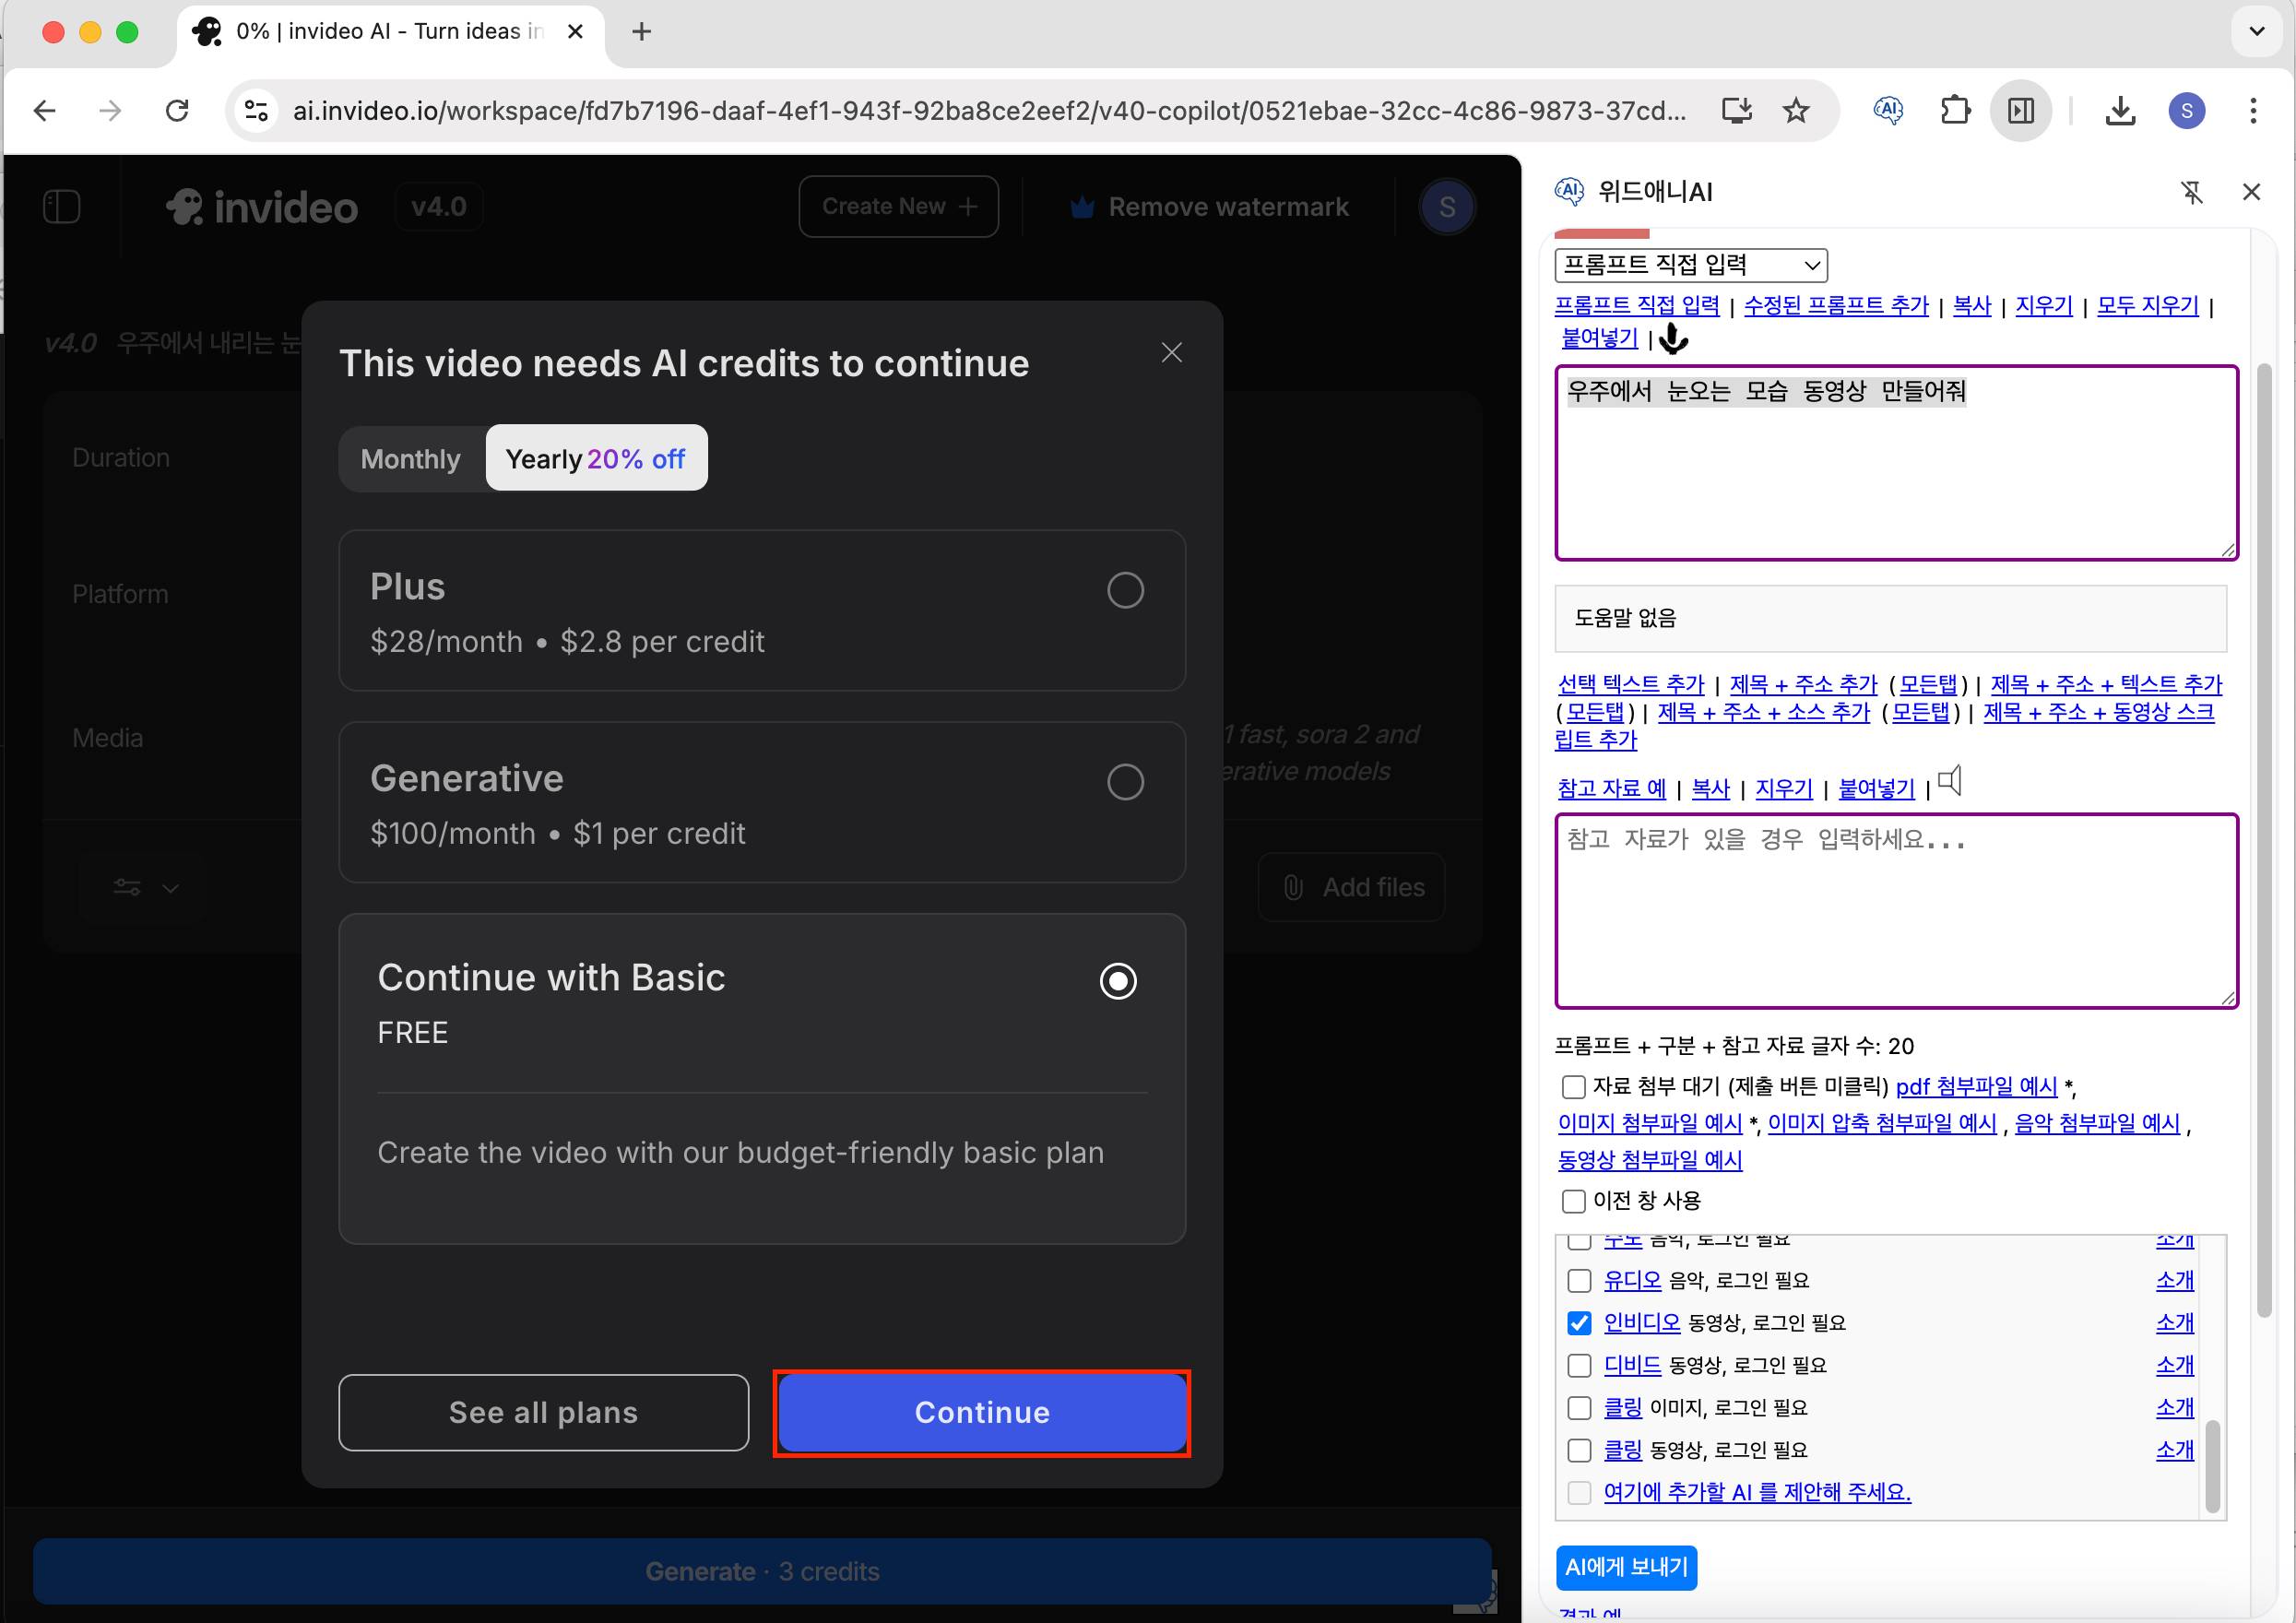The image size is (2296, 1623).
Task: Enable the 이전 창 사용 checkbox
Action: point(1573,1201)
